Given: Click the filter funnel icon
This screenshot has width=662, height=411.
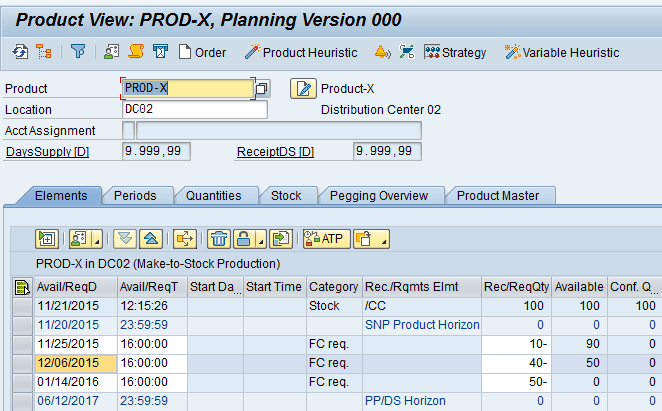Looking at the screenshot, I should (x=77, y=52).
